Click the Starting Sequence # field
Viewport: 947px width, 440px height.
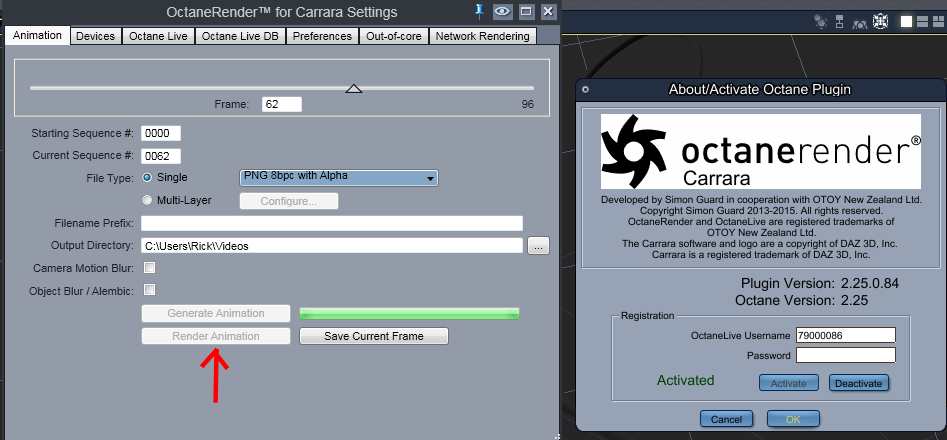coord(161,133)
